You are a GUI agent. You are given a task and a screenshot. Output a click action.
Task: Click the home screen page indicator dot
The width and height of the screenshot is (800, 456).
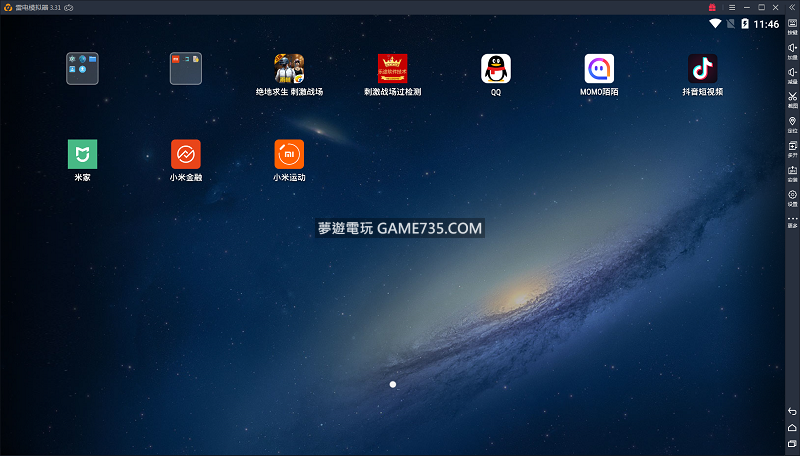[393, 384]
